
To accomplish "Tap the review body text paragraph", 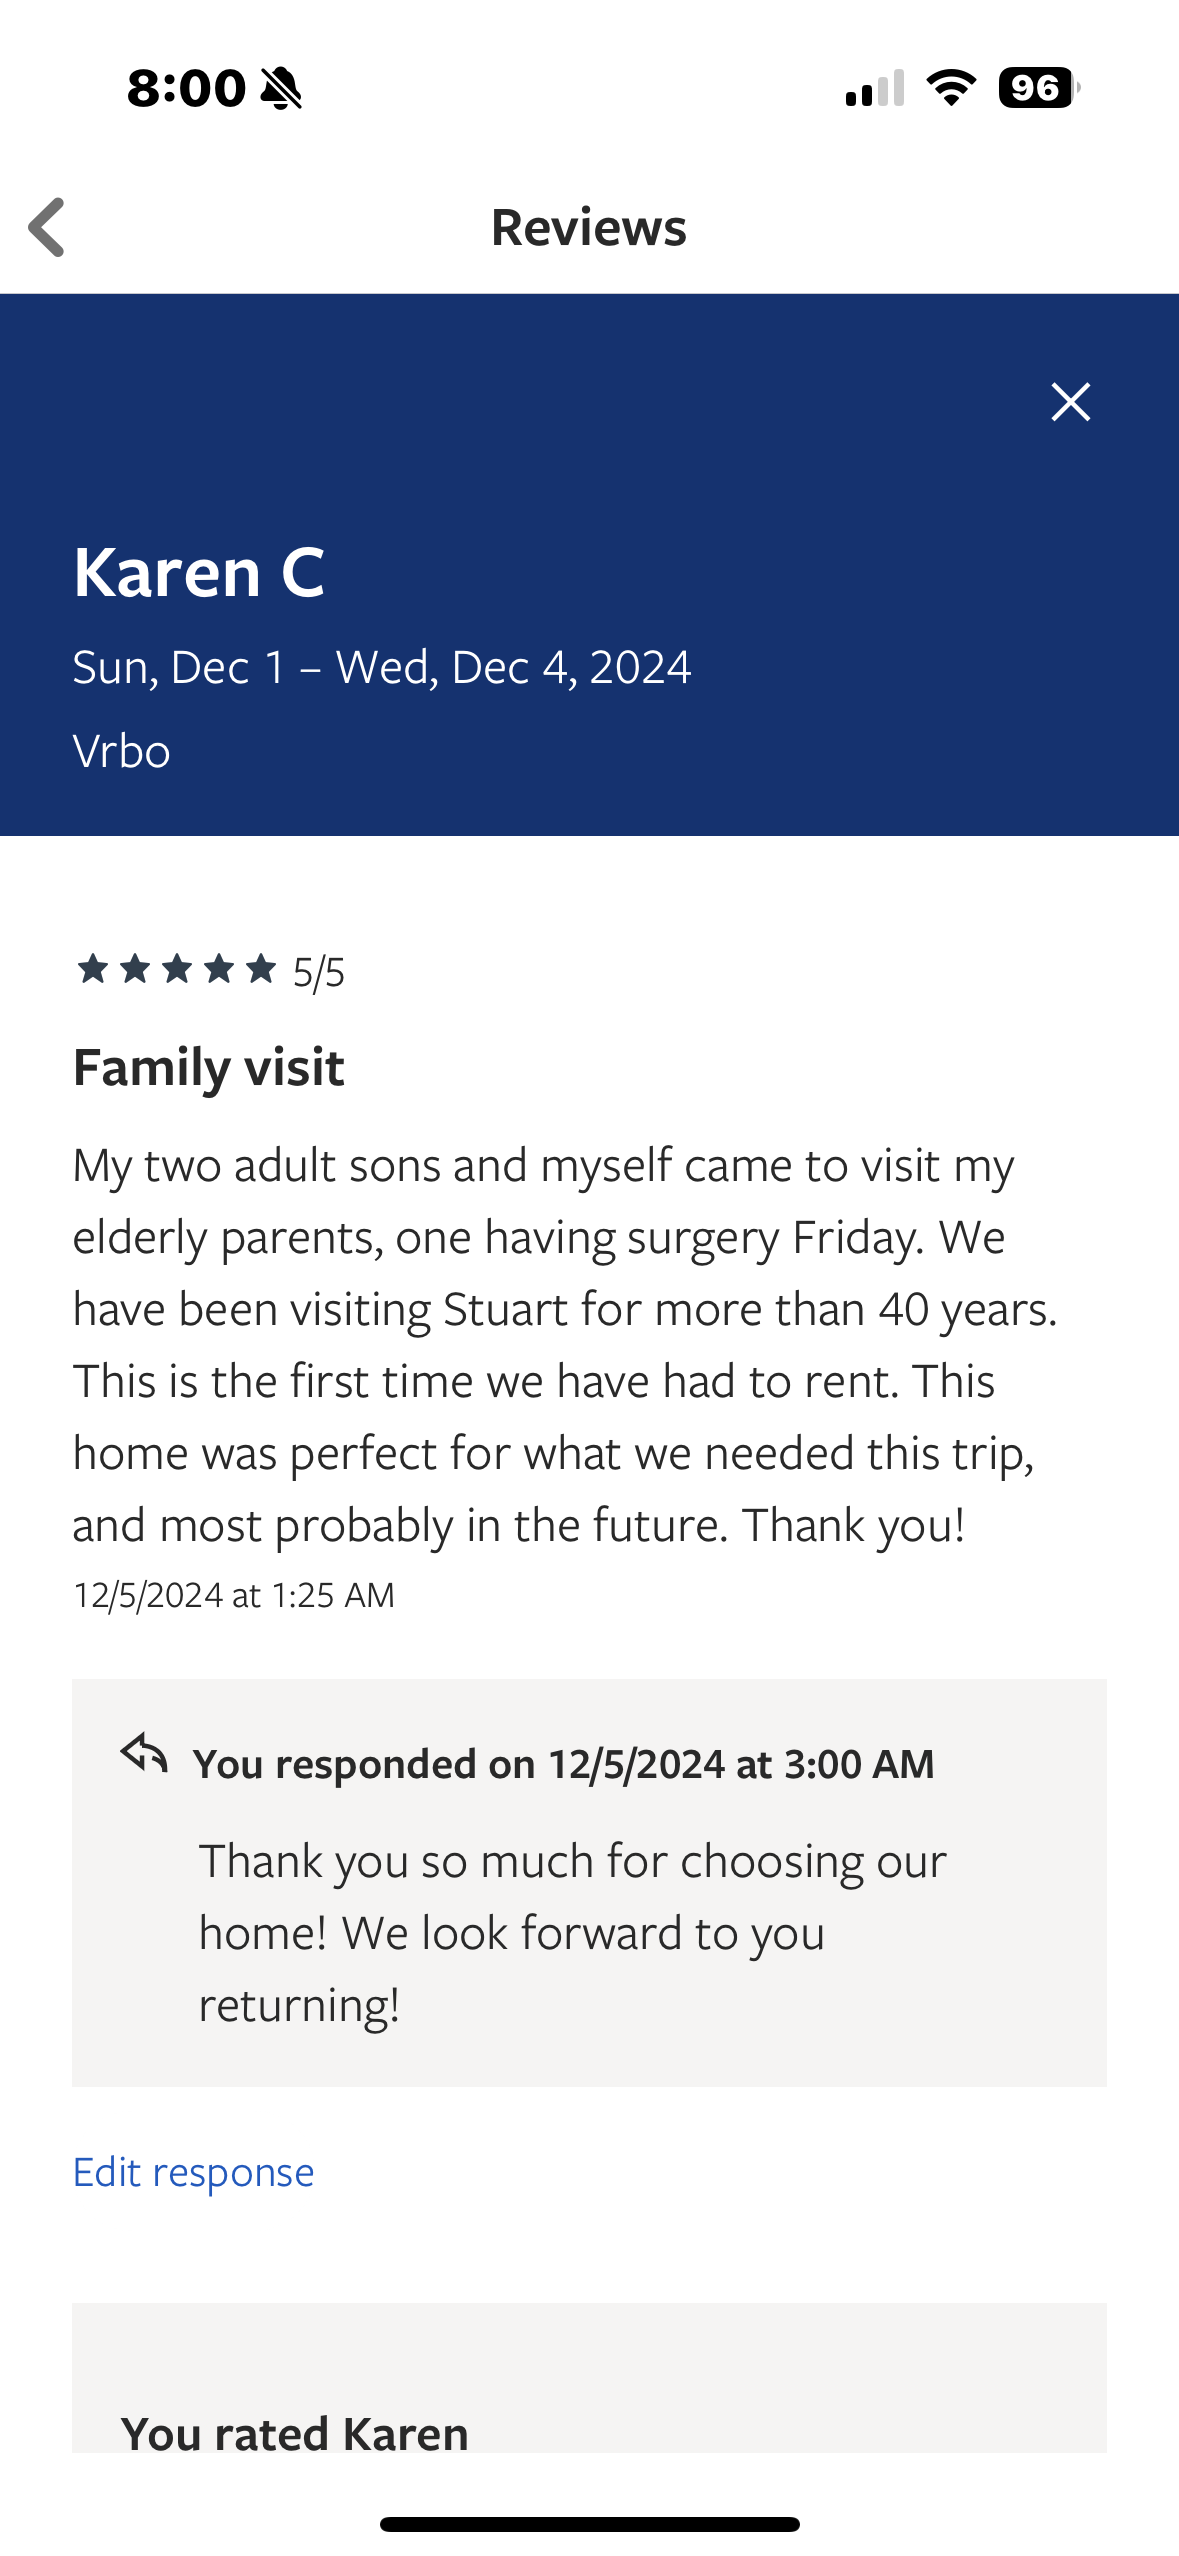I will point(565,1345).
